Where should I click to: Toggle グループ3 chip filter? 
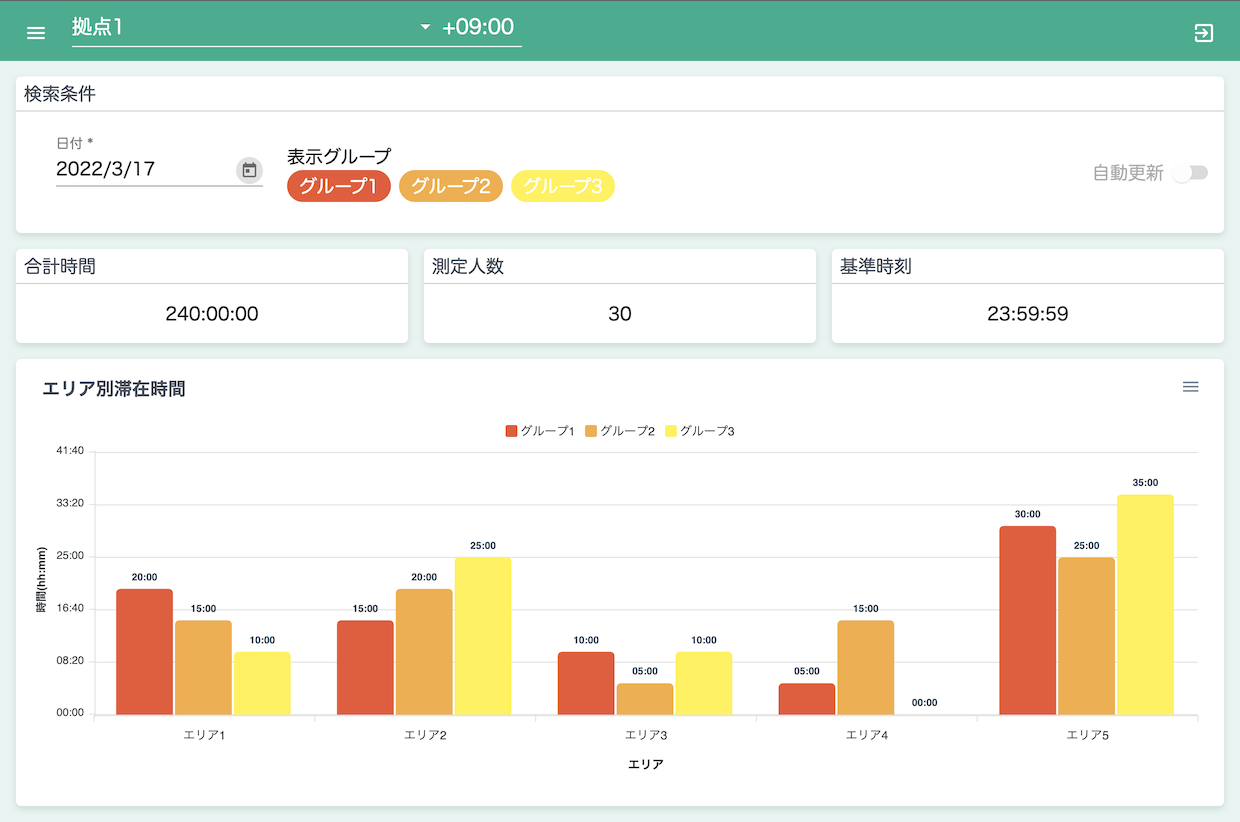click(x=562, y=186)
